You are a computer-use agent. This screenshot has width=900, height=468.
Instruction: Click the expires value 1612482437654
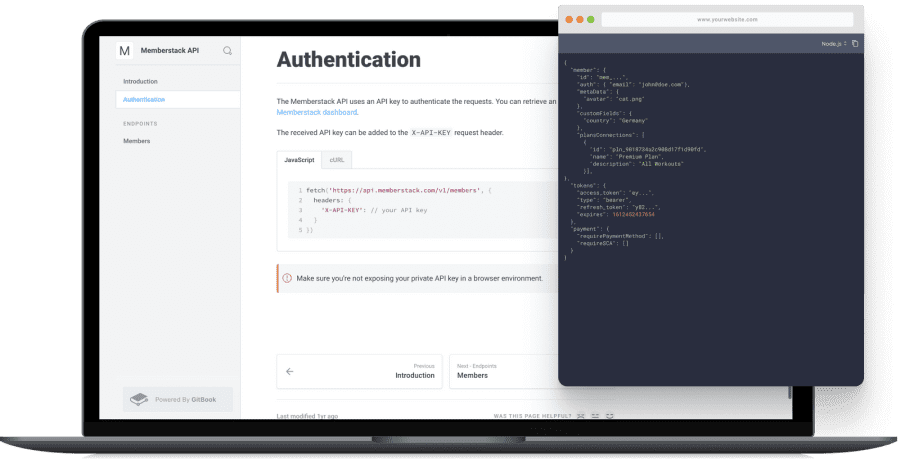[633, 215]
